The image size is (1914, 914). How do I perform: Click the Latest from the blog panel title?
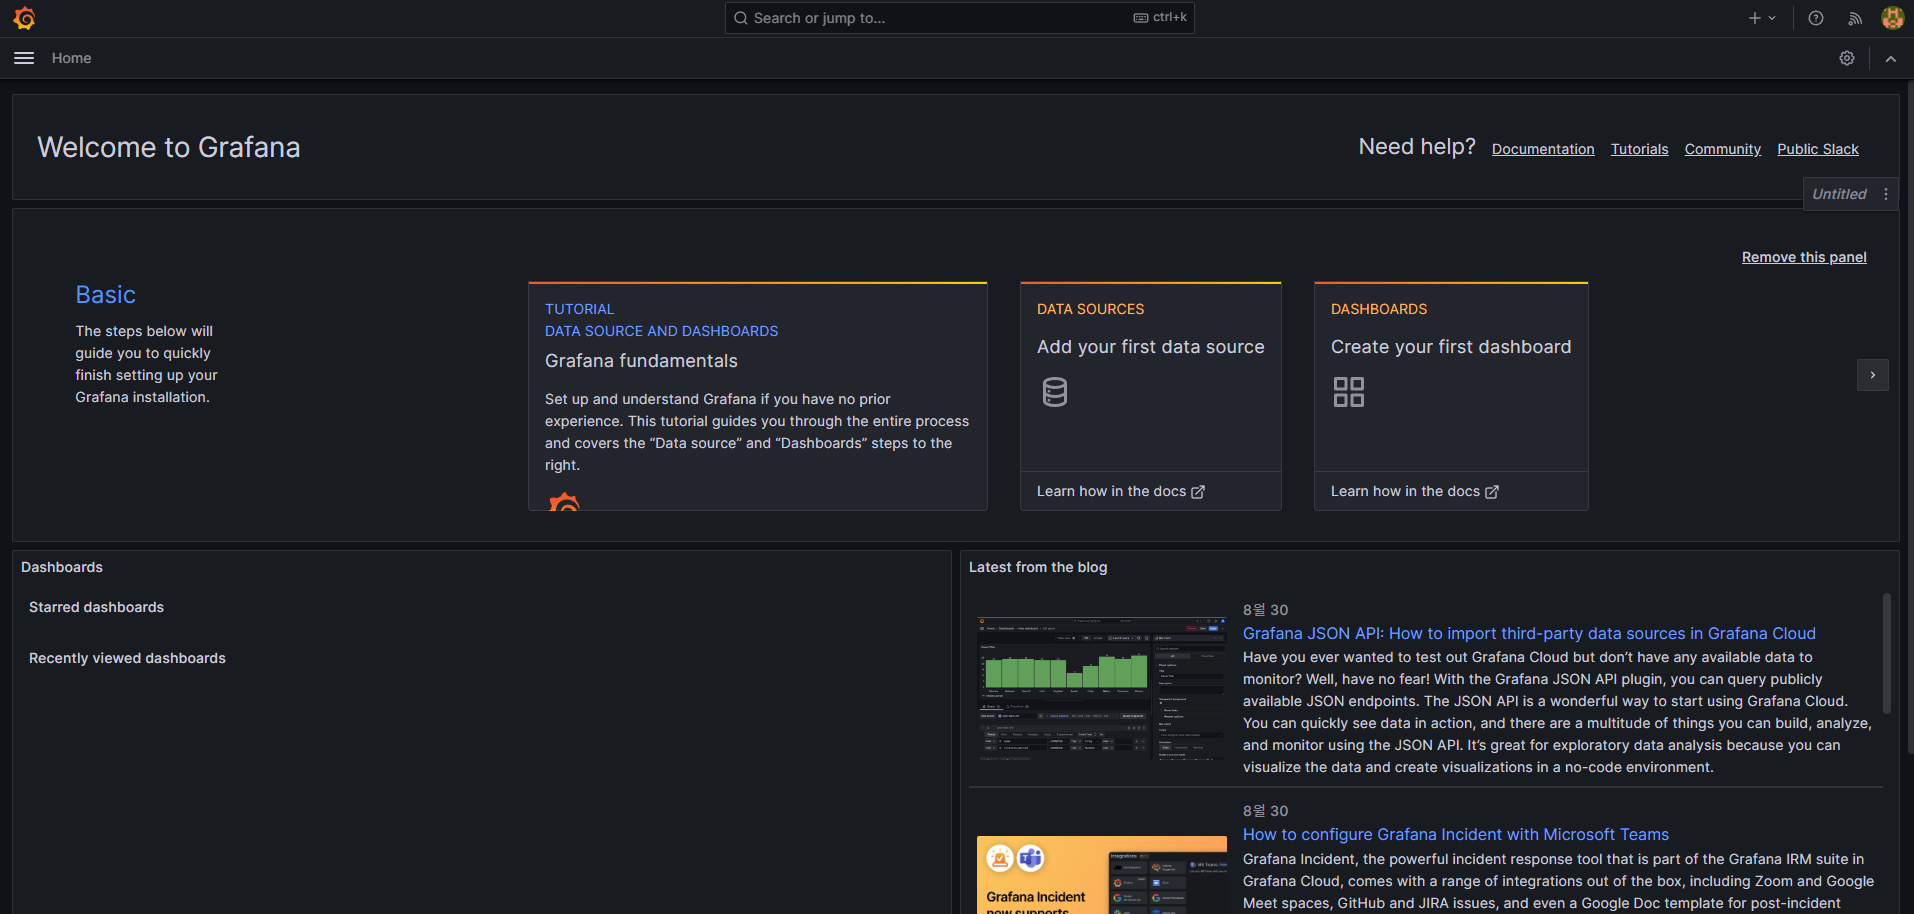coord(1038,567)
